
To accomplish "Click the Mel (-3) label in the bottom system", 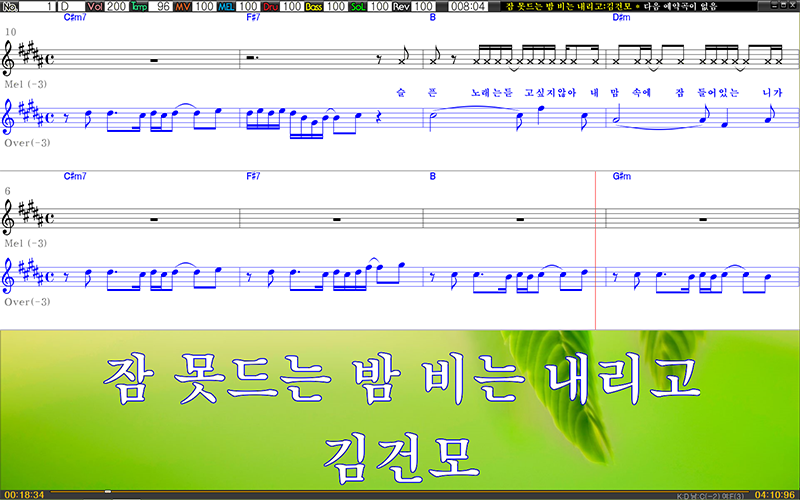I will pos(26,243).
